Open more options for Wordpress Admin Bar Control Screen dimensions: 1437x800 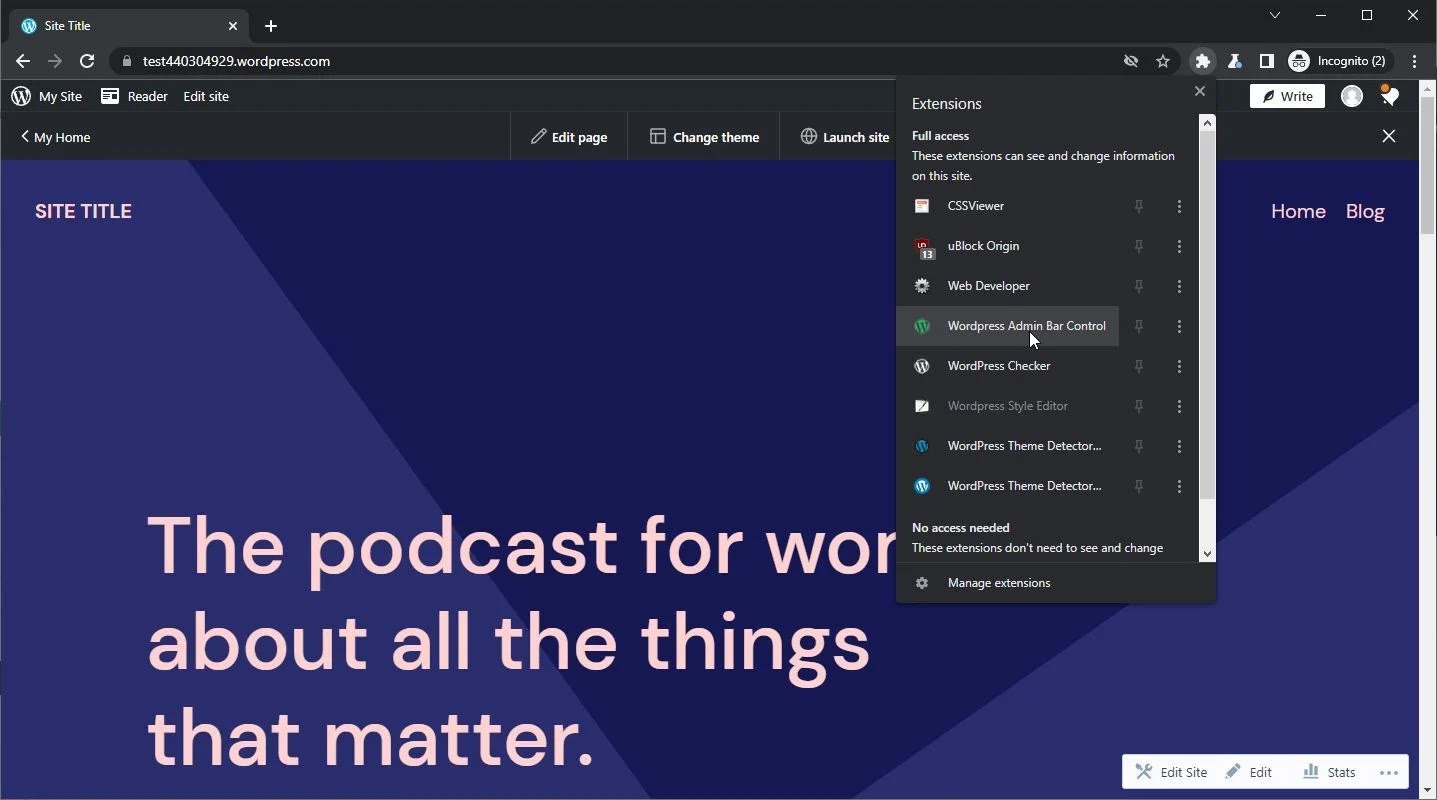(x=1179, y=326)
